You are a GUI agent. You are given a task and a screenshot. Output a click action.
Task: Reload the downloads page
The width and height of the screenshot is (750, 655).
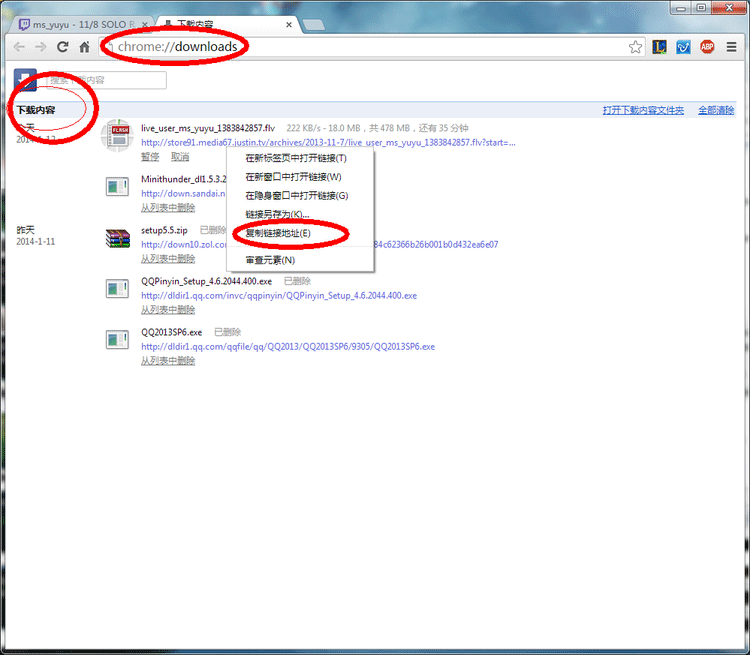pyautogui.click(x=63, y=47)
